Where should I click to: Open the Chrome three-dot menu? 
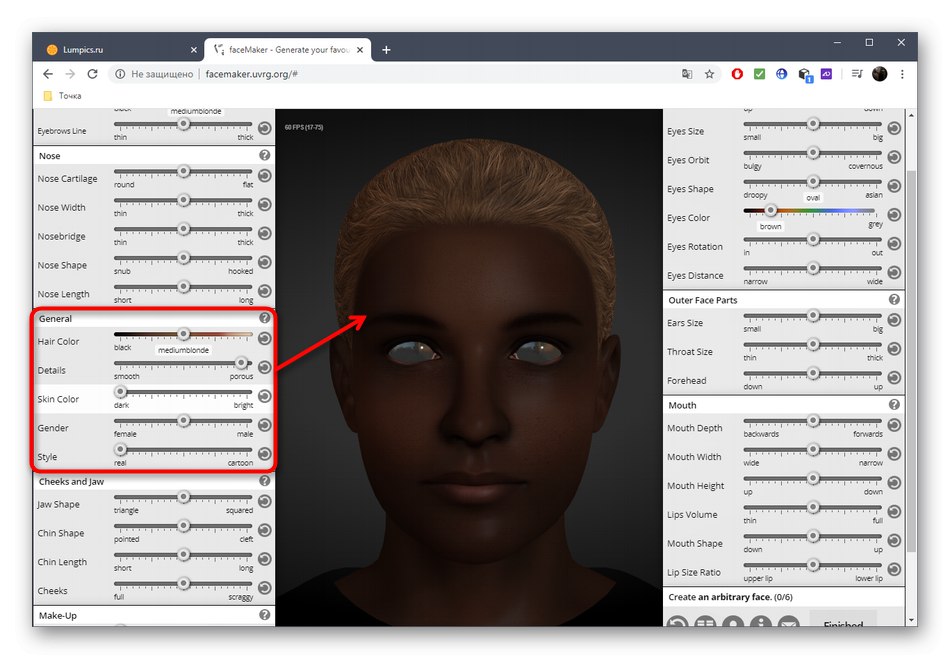click(x=903, y=74)
